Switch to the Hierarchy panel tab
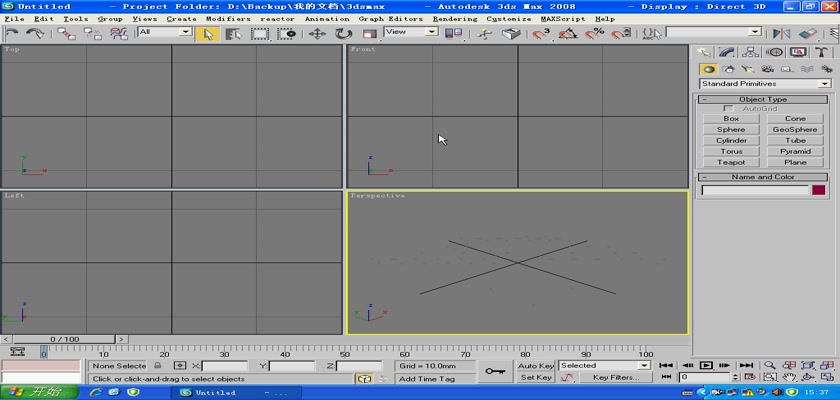 [751, 52]
